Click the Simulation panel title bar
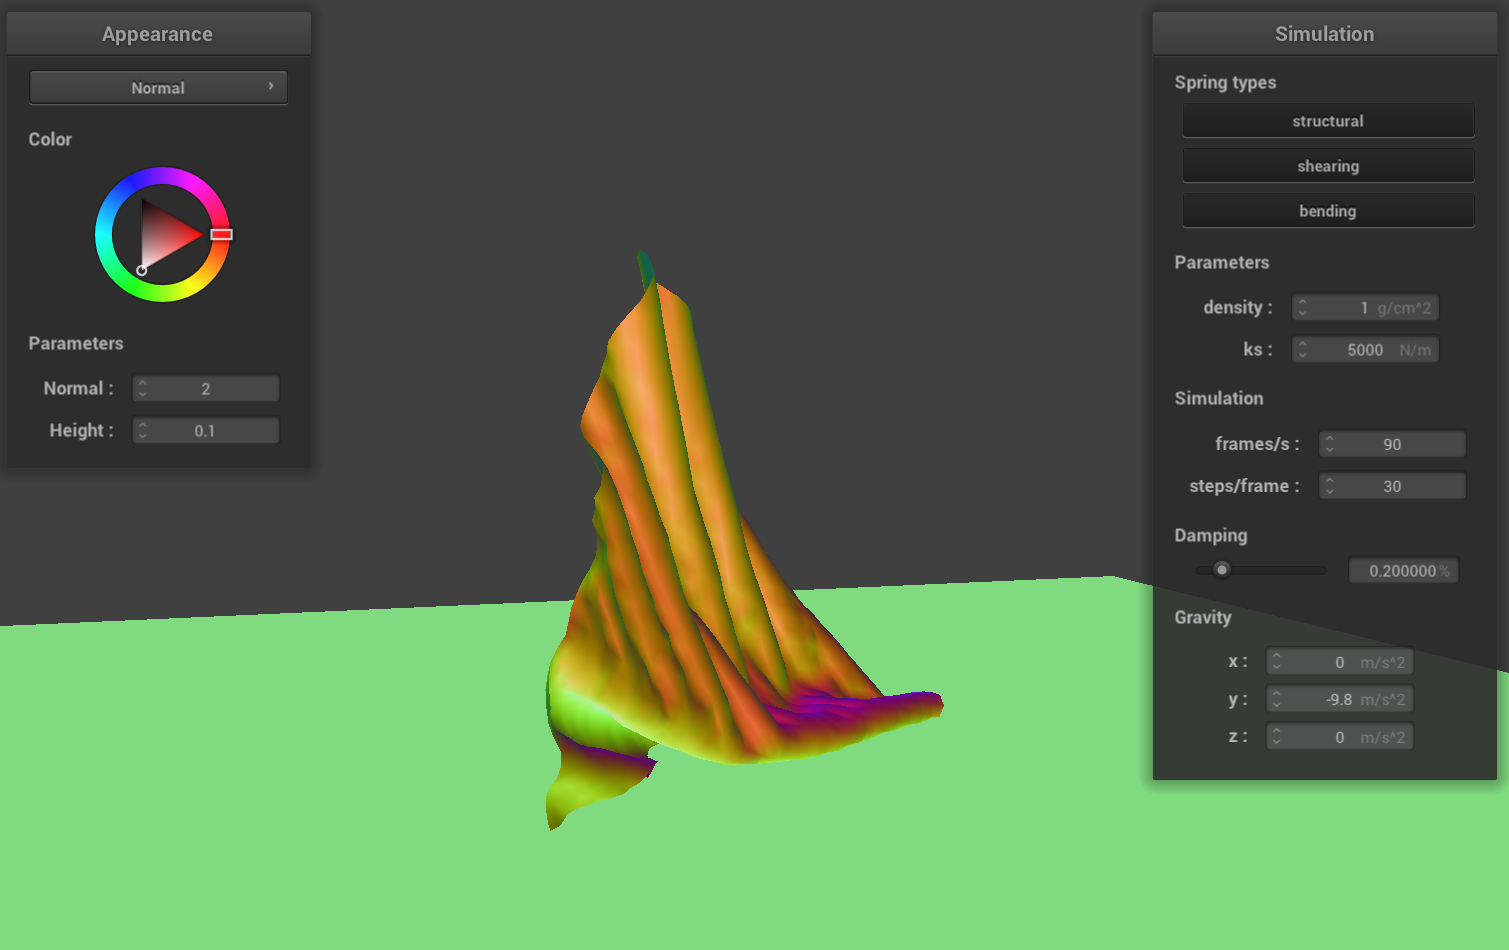 tap(1324, 34)
